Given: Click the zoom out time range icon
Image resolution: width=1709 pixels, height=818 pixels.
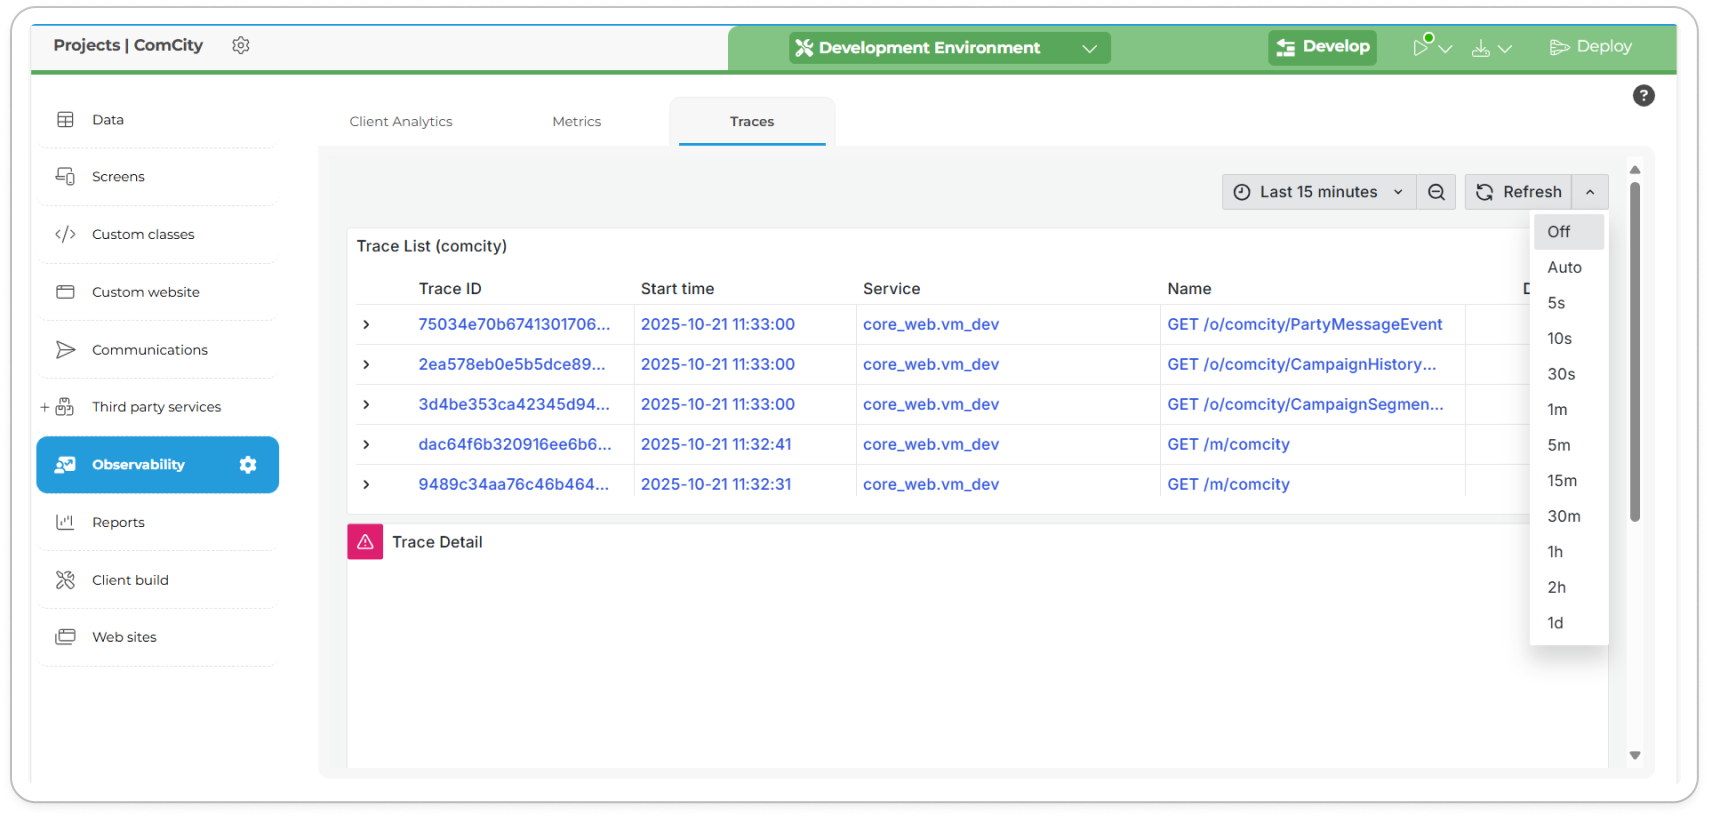Looking at the screenshot, I should click(1436, 192).
